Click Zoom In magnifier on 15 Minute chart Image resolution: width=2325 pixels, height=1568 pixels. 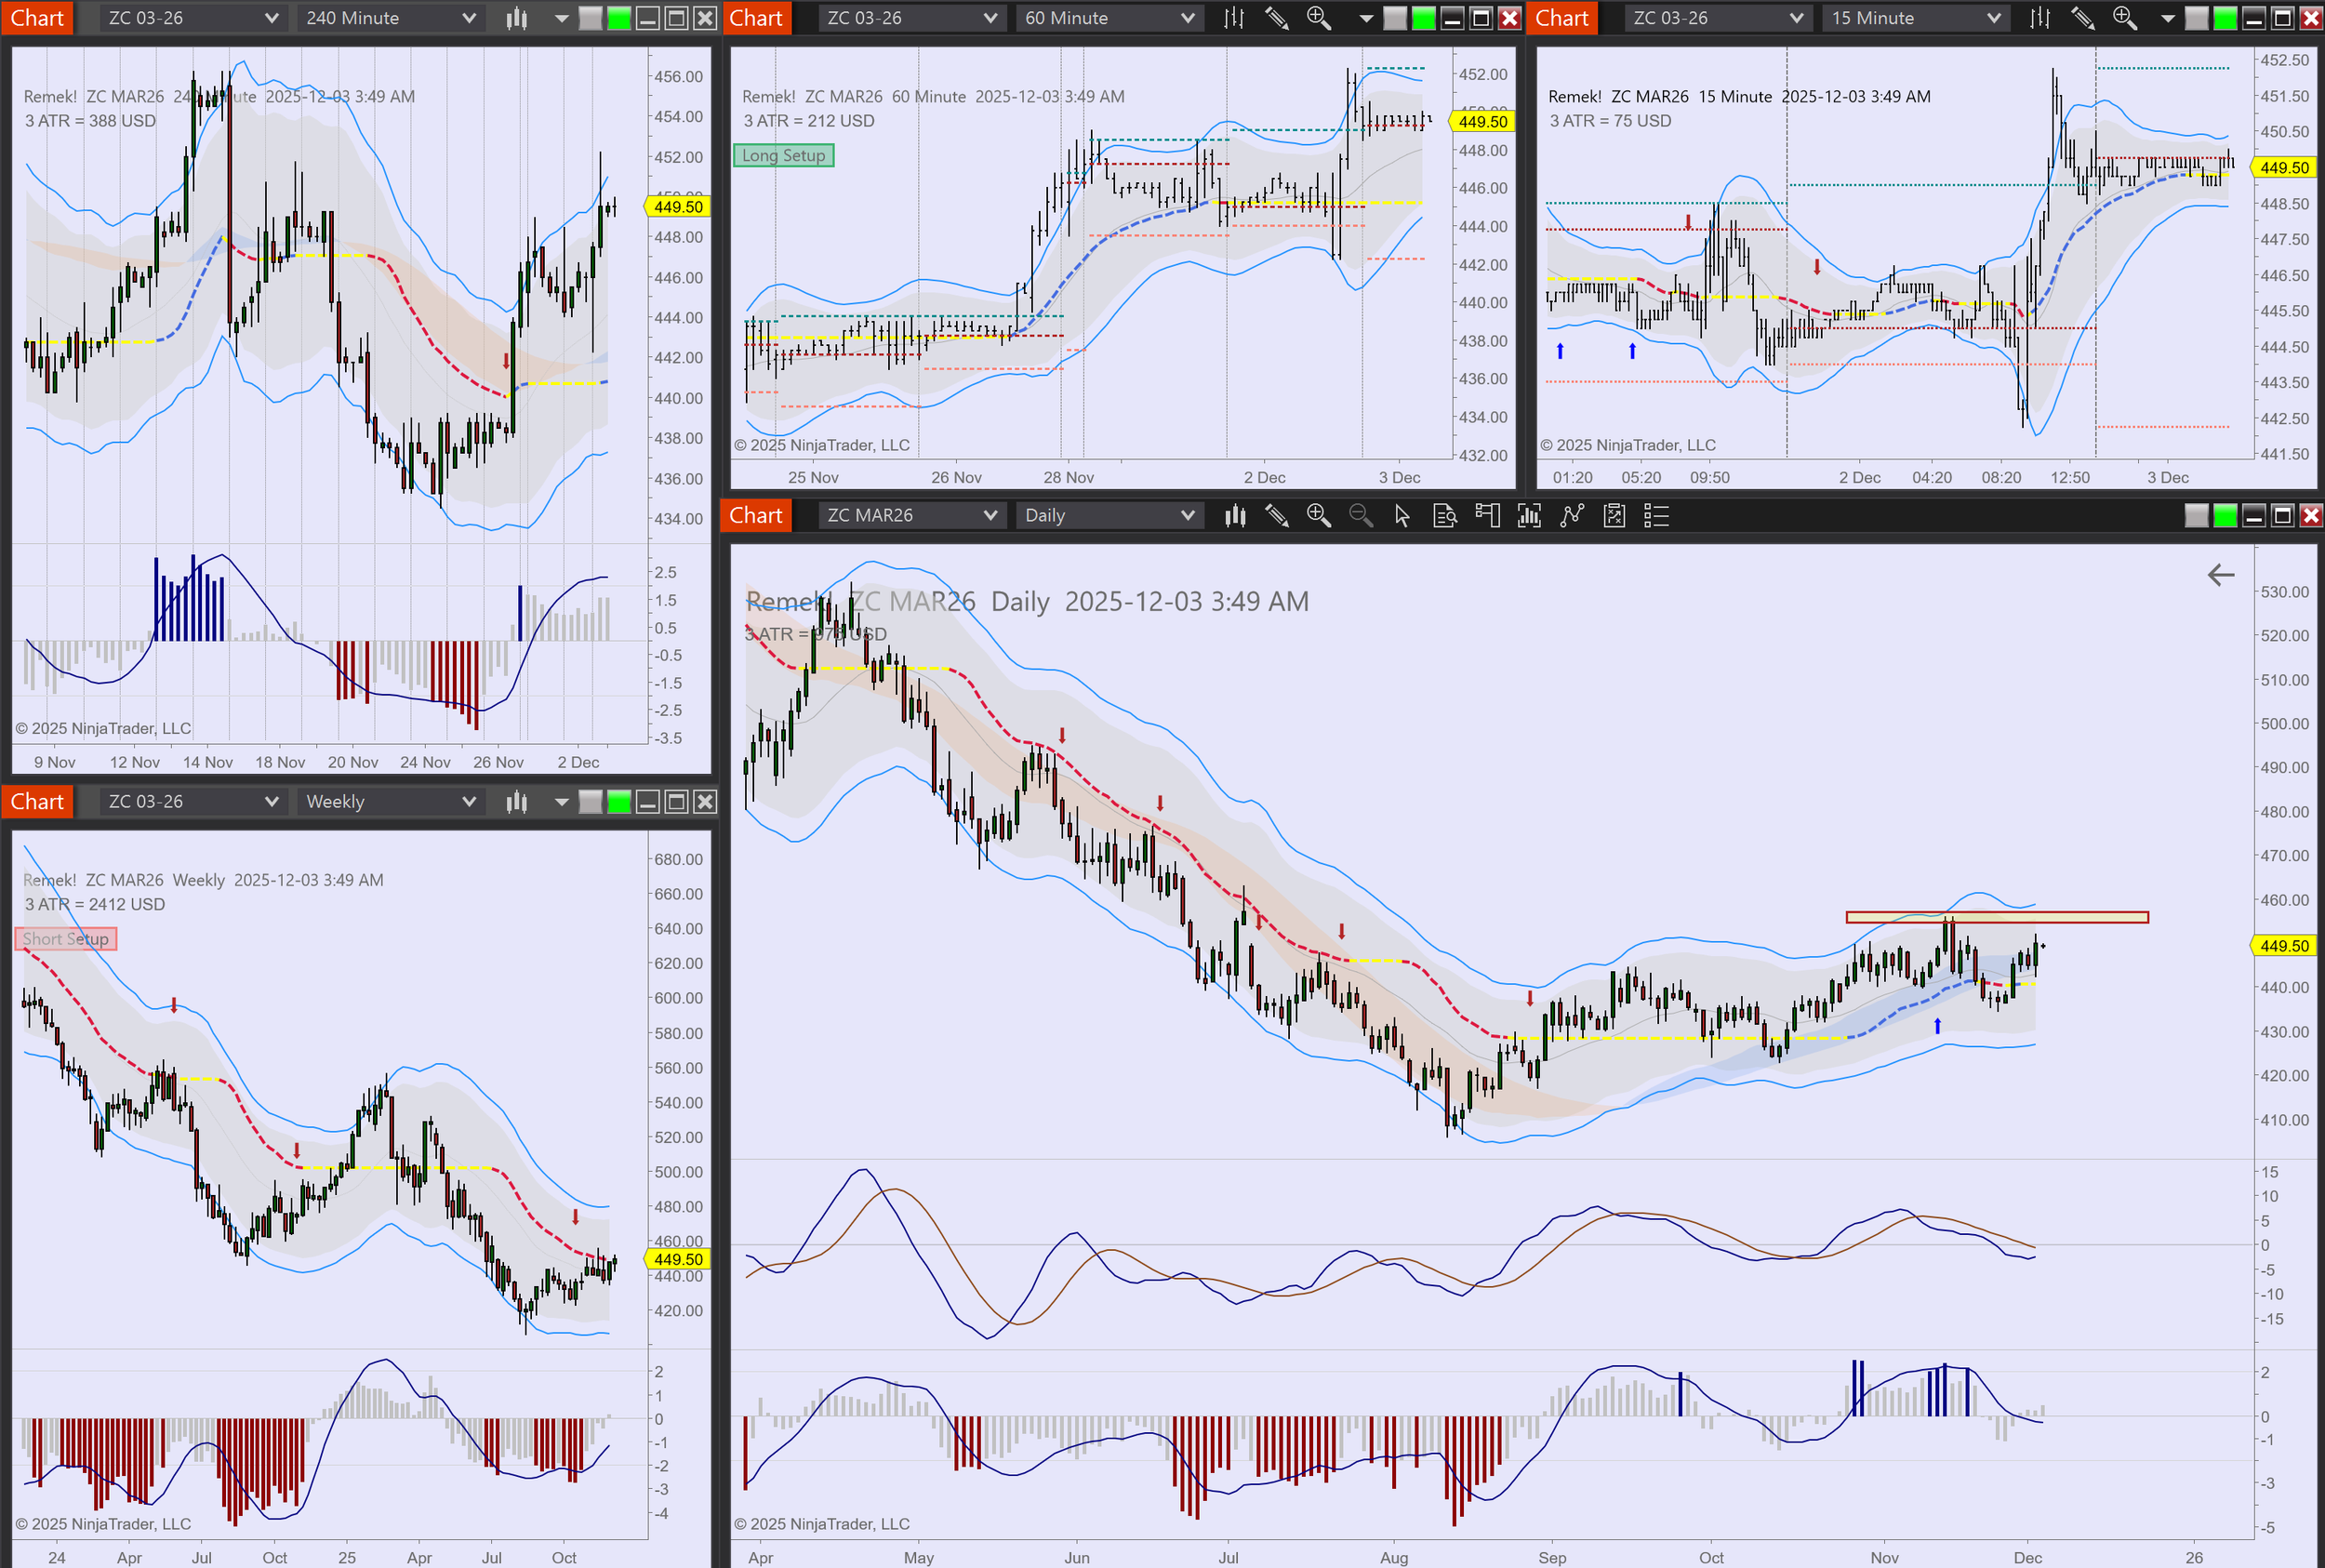[x=2124, y=18]
